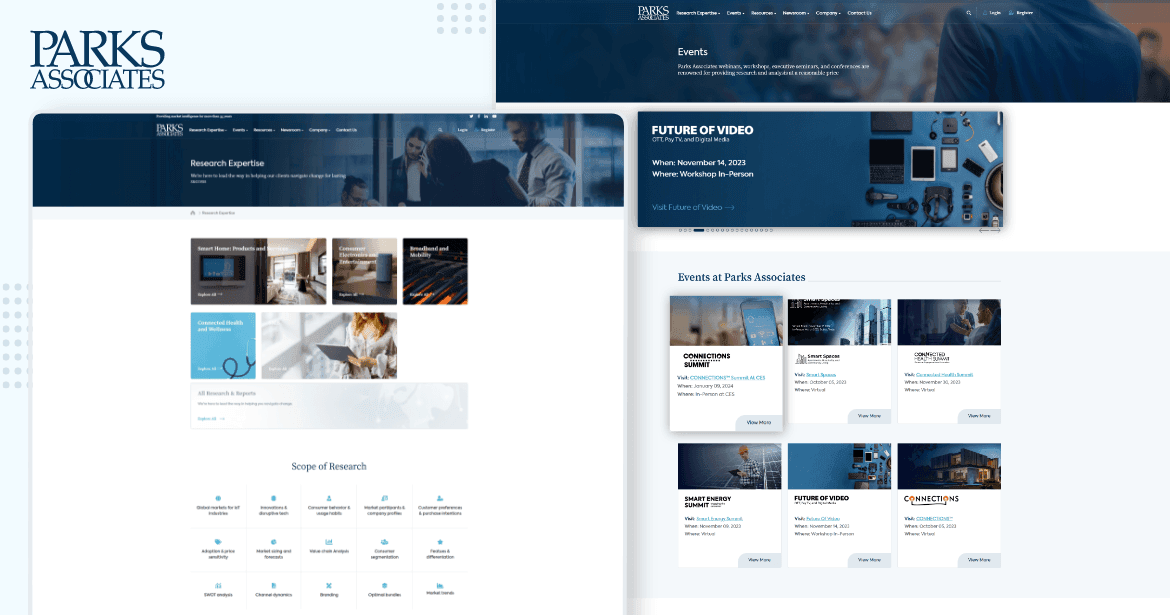Click Global markets for IoT industries icon
Image resolution: width=1170 pixels, height=615 pixels.
click(218, 498)
